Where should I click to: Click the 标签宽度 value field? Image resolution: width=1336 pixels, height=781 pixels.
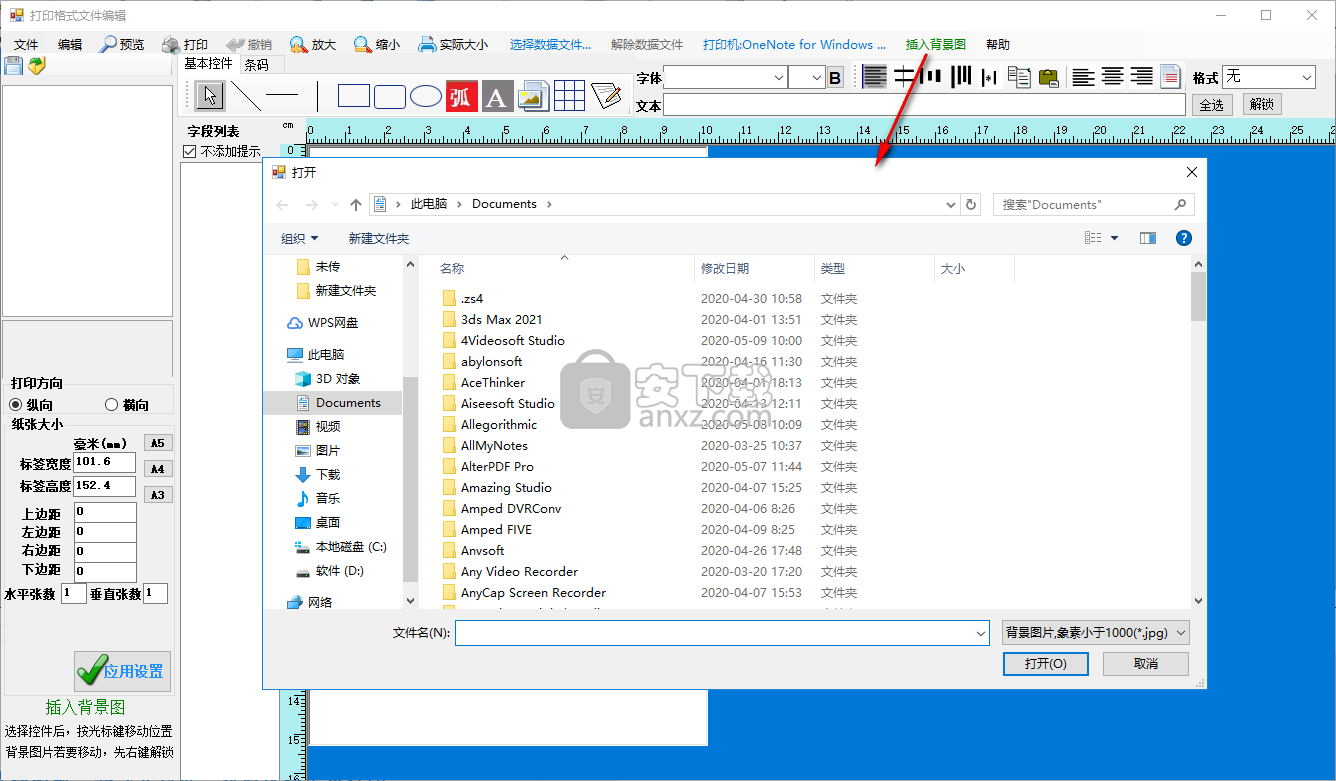tap(105, 462)
